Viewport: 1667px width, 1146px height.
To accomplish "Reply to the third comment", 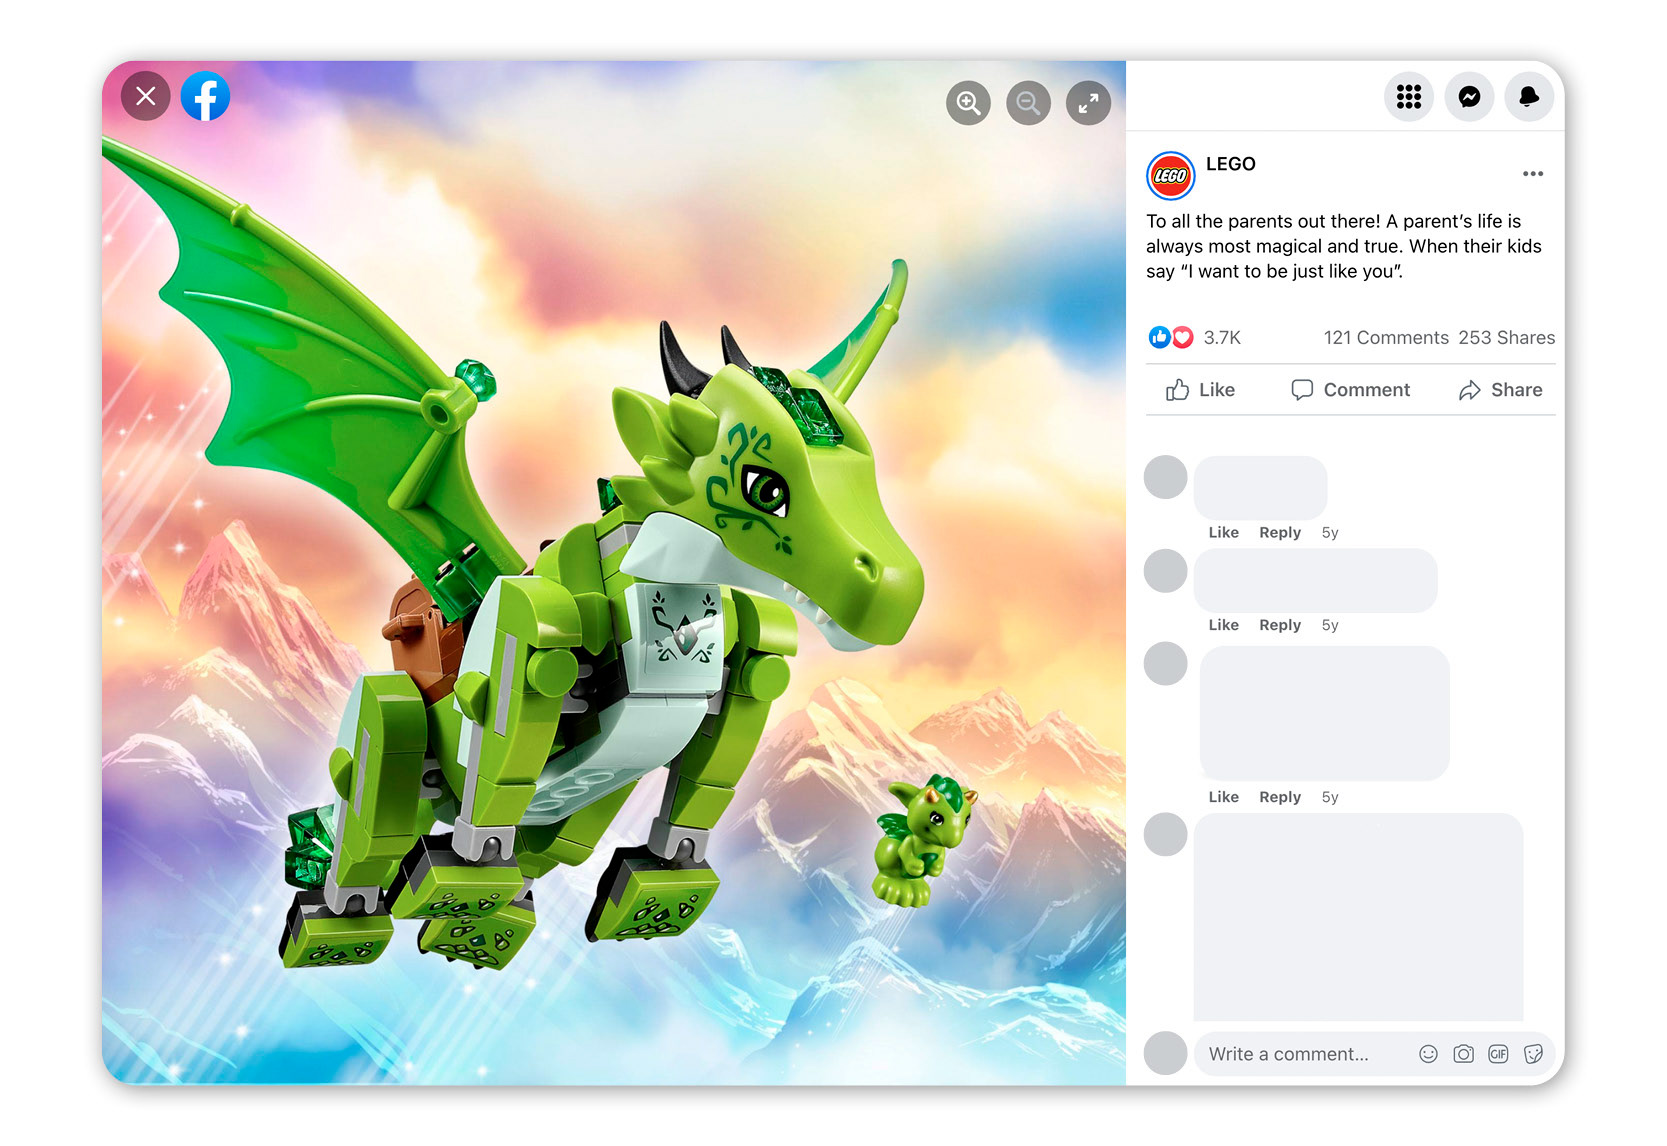I will point(1280,797).
